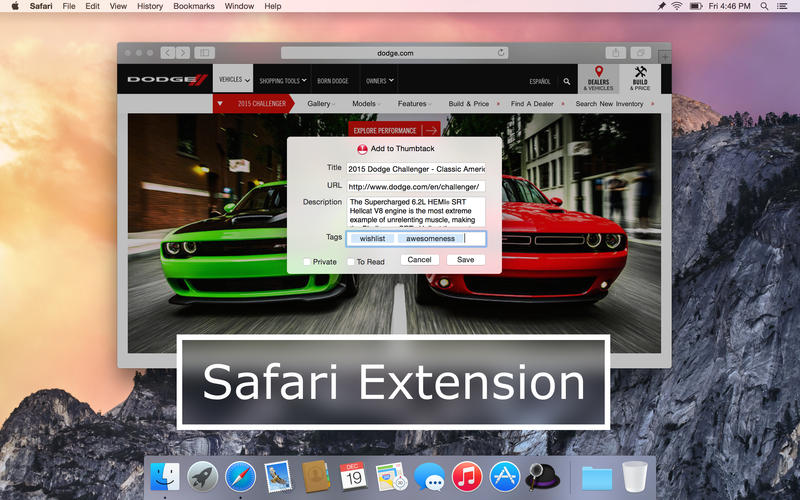Expand the Features submenu

click(x=414, y=104)
